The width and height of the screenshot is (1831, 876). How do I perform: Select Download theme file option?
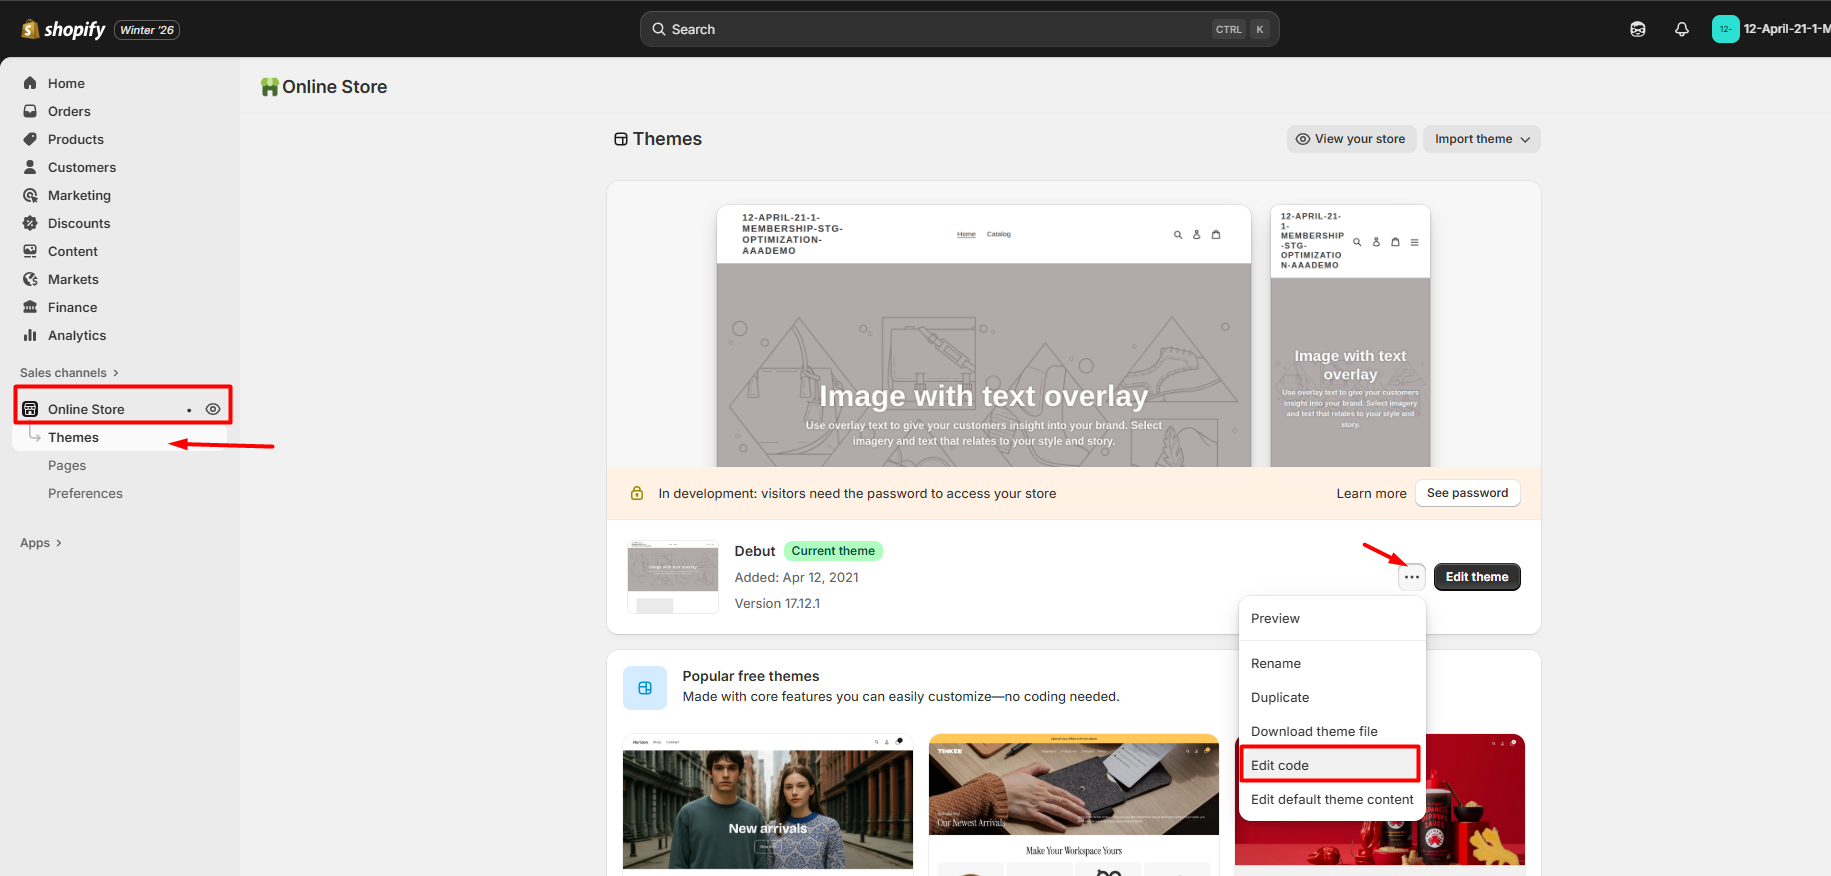(x=1314, y=731)
